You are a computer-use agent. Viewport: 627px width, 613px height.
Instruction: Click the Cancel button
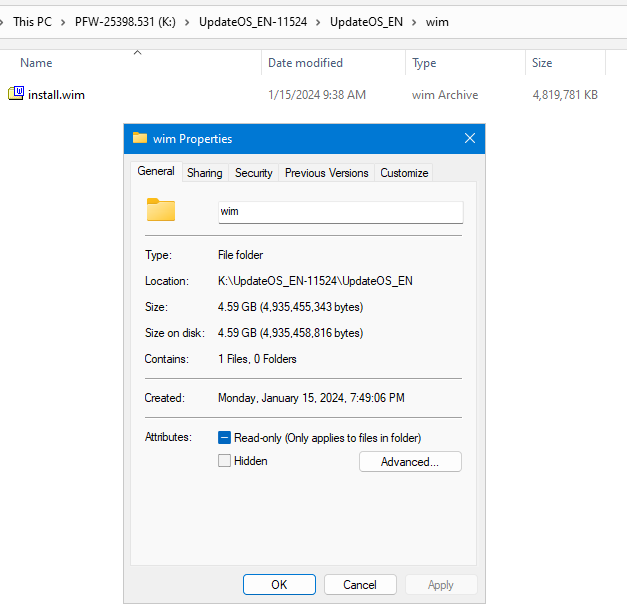click(x=360, y=585)
